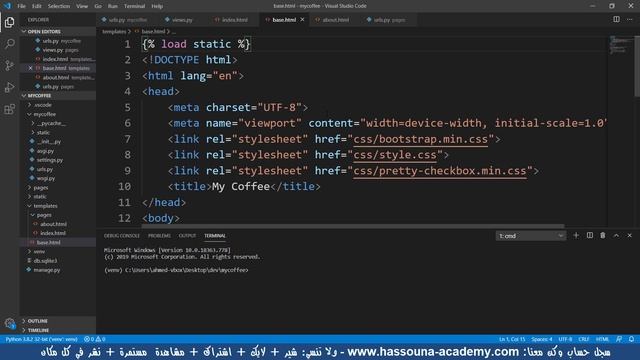Switch to the Output panel tab
The width and height of the screenshot is (640, 360).
tap(187, 236)
